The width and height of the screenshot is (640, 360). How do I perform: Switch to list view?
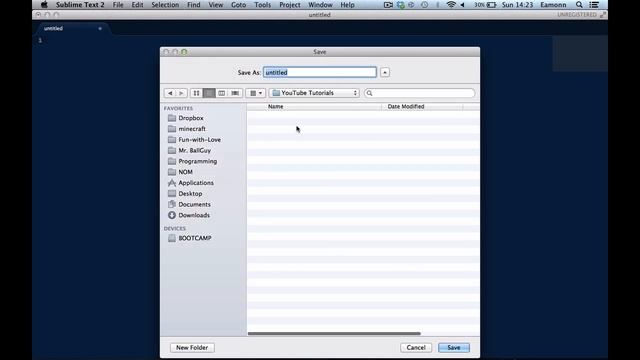(x=209, y=93)
